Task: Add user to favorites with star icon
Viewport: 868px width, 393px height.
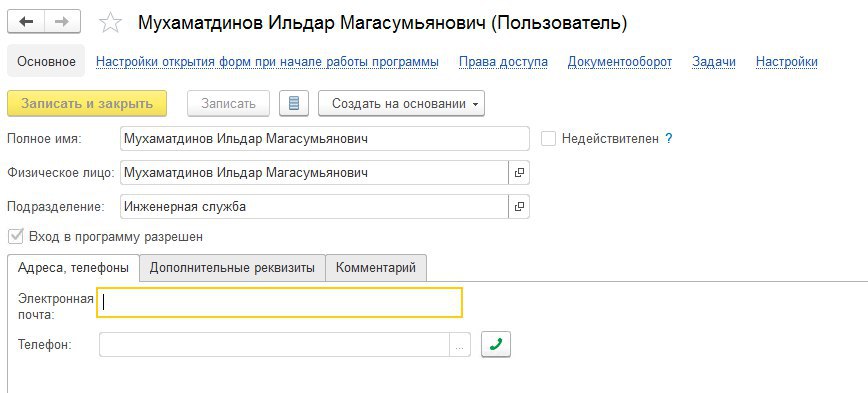Action: click(110, 23)
